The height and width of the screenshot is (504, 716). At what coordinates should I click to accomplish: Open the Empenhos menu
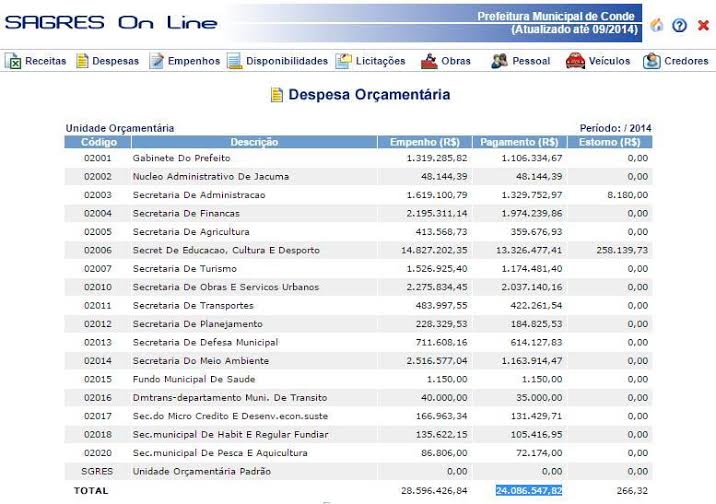click(x=194, y=61)
